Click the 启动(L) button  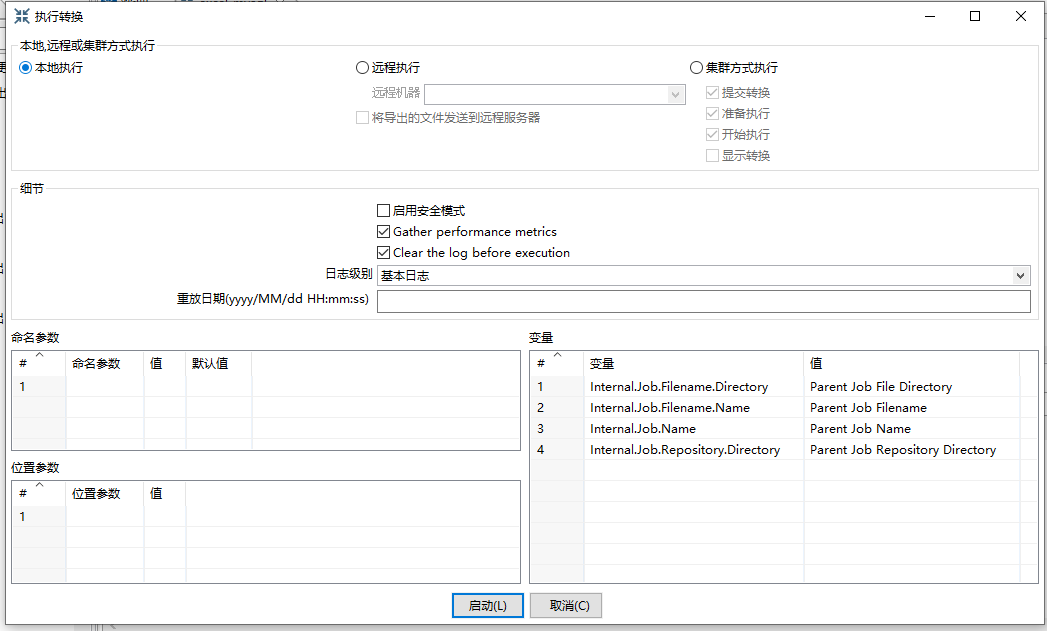487,606
